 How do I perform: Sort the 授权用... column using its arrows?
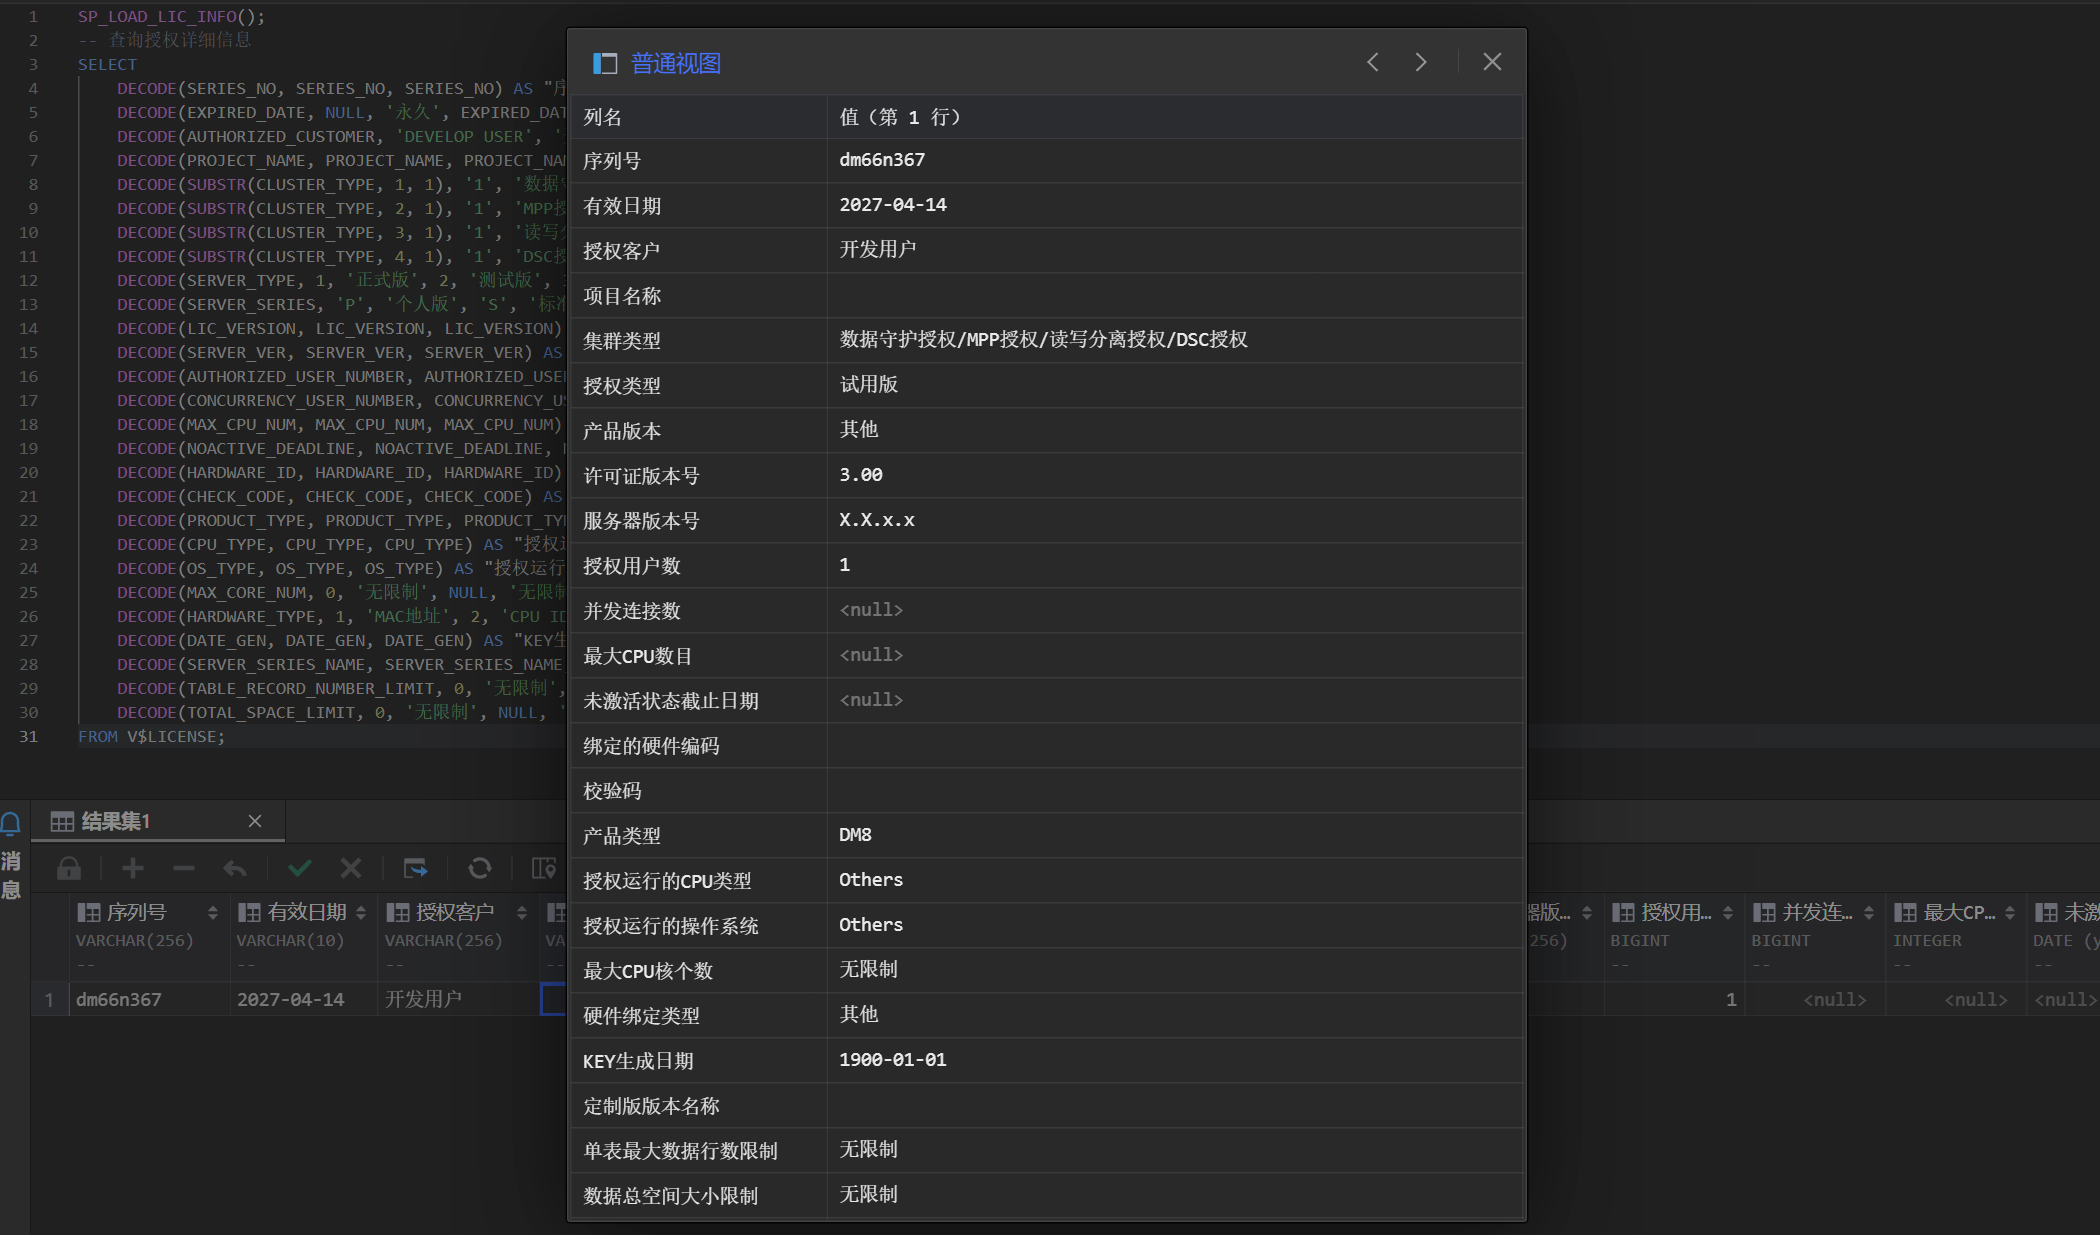(1727, 912)
